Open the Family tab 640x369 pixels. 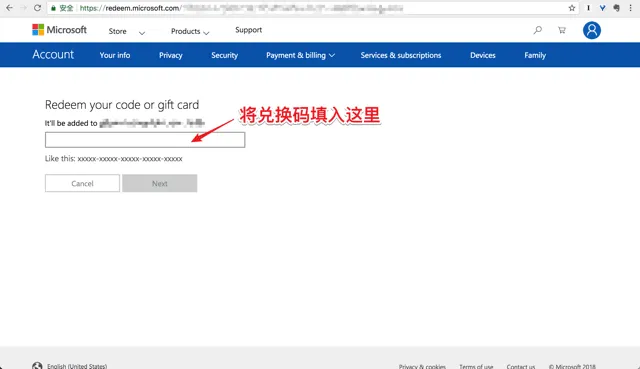click(535, 55)
